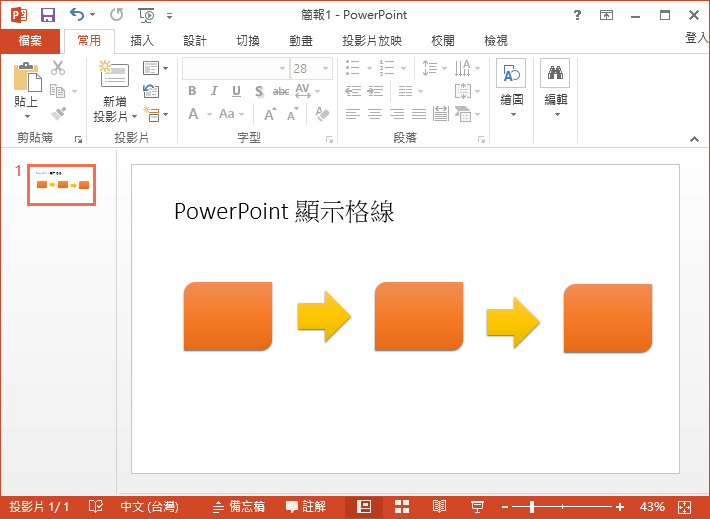Toggle Align Right paragraph

pos(397,114)
